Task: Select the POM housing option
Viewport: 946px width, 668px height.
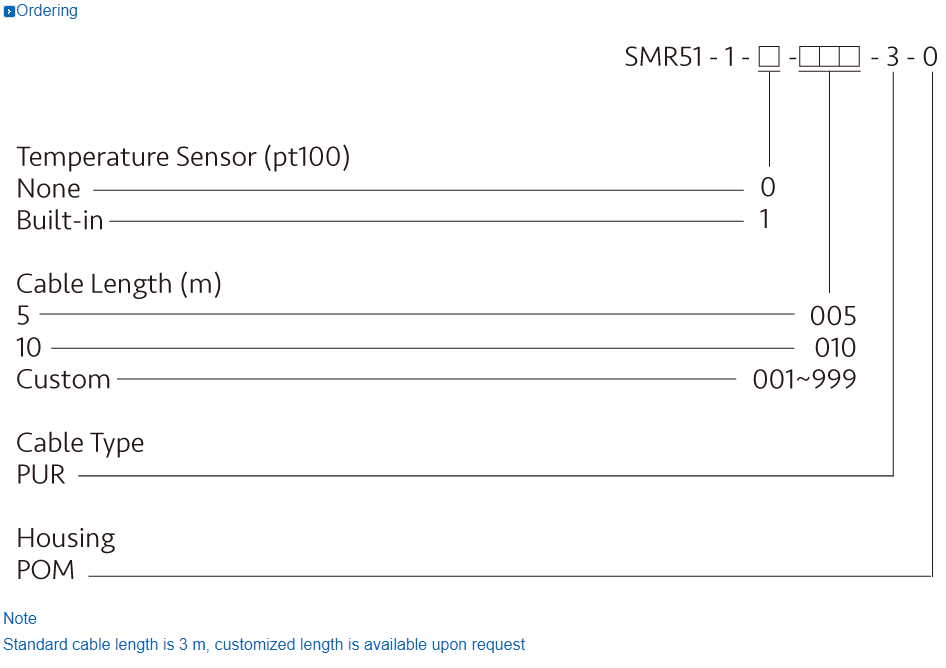Action: 45,571
